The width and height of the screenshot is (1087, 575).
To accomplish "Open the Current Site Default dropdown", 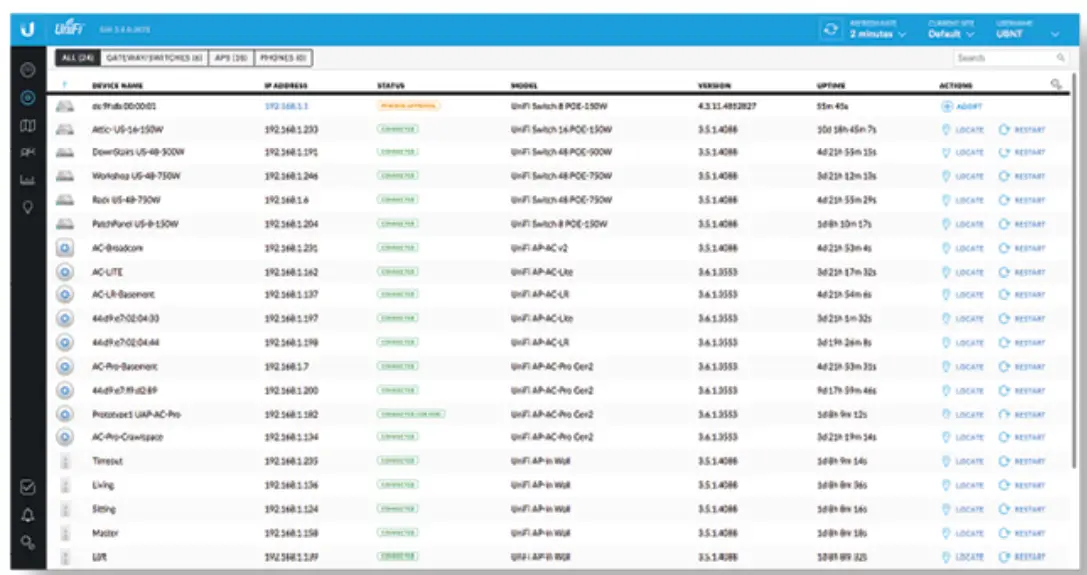I will coord(951,30).
